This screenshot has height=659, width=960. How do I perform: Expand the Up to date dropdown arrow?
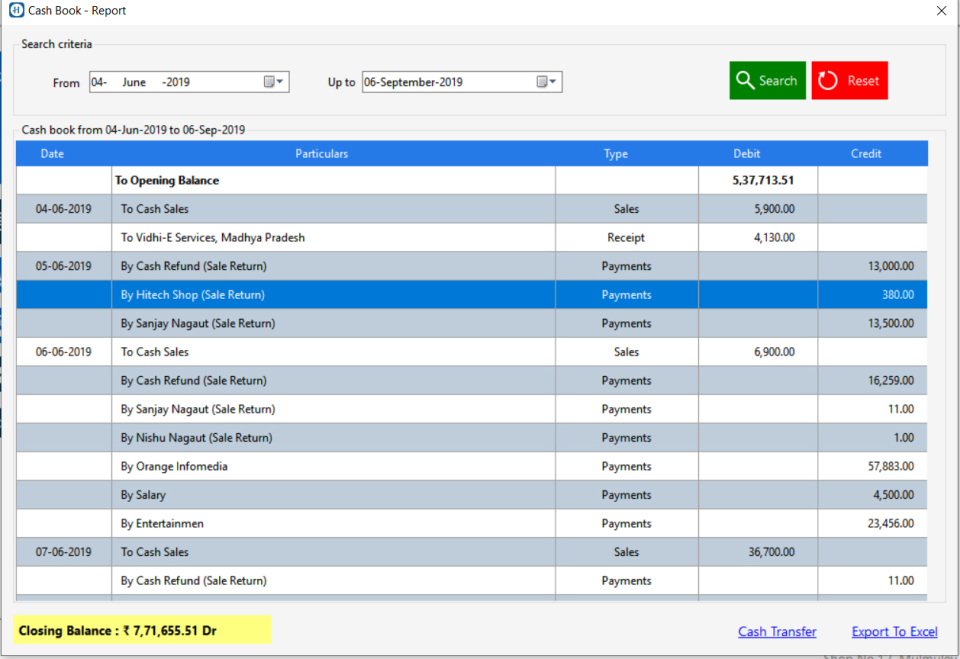(552, 82)
